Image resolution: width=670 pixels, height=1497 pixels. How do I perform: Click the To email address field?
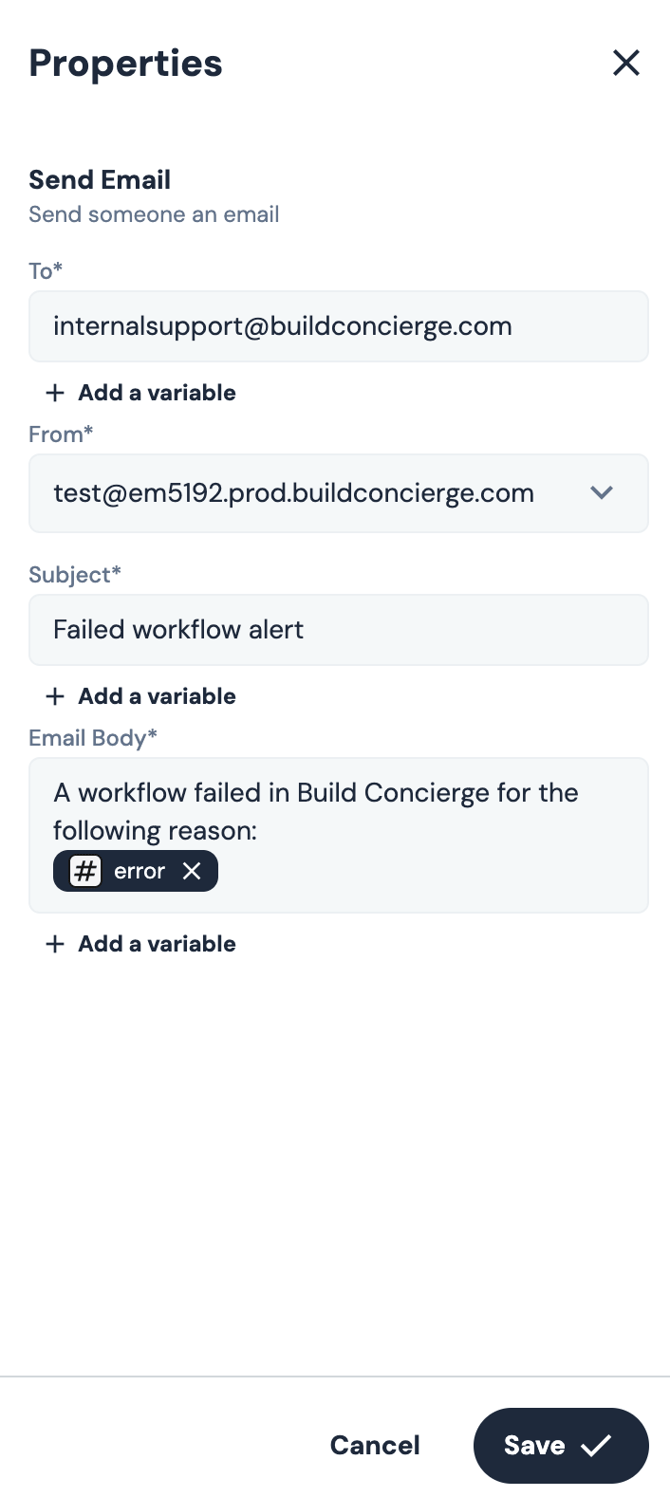pyautogui.click(x=338, y=326)
